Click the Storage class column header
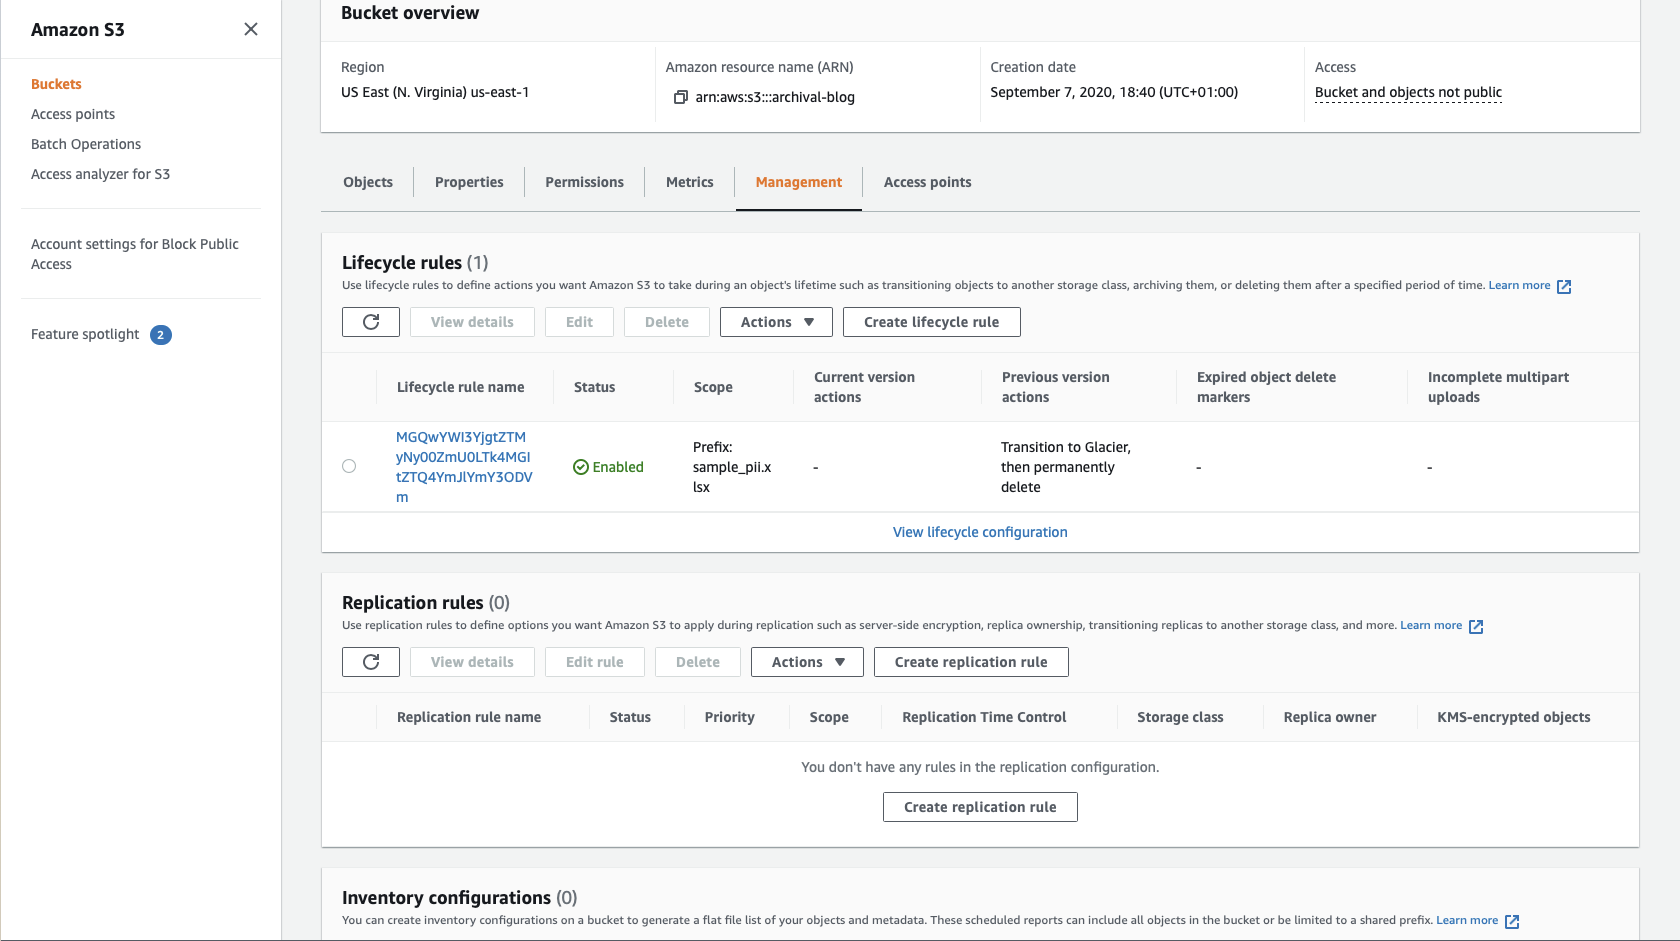 [1180, 717]
